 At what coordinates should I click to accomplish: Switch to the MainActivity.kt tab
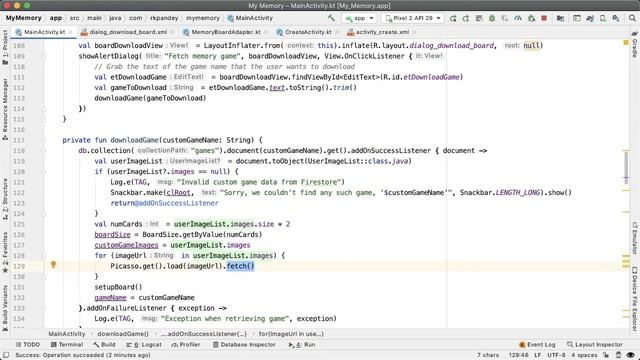44,32
